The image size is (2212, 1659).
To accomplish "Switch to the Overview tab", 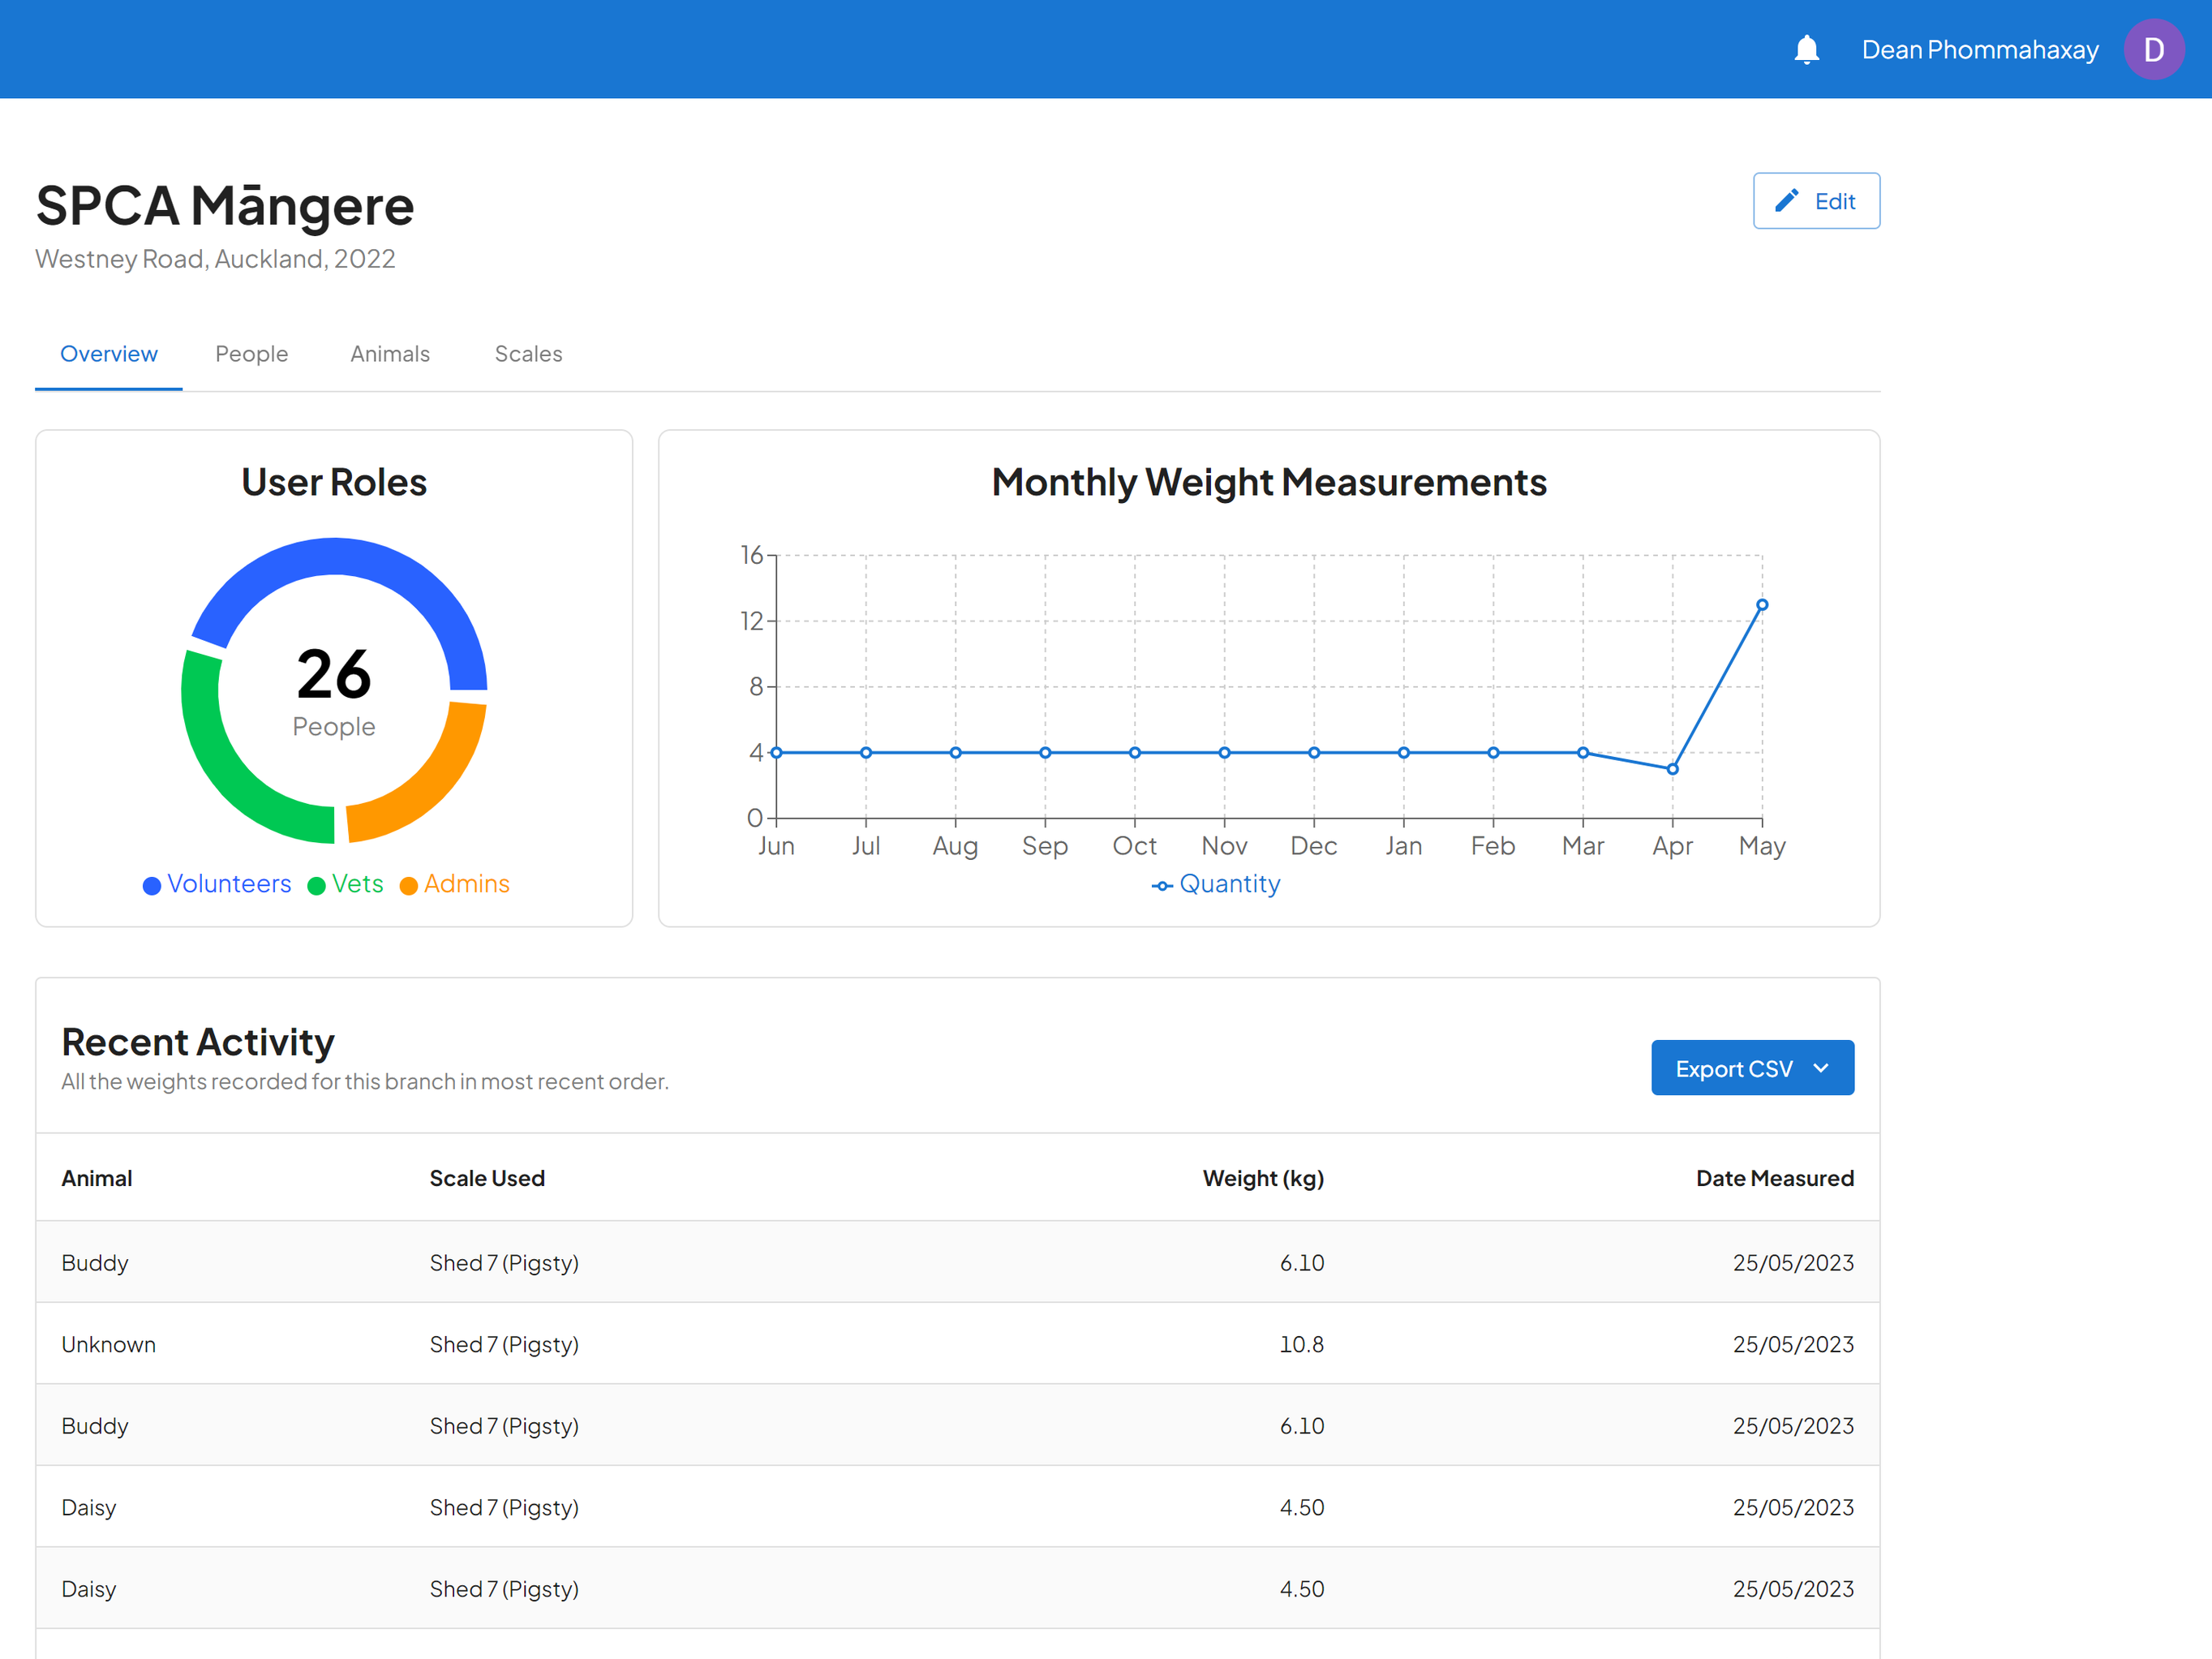I will tap(108, 354).
